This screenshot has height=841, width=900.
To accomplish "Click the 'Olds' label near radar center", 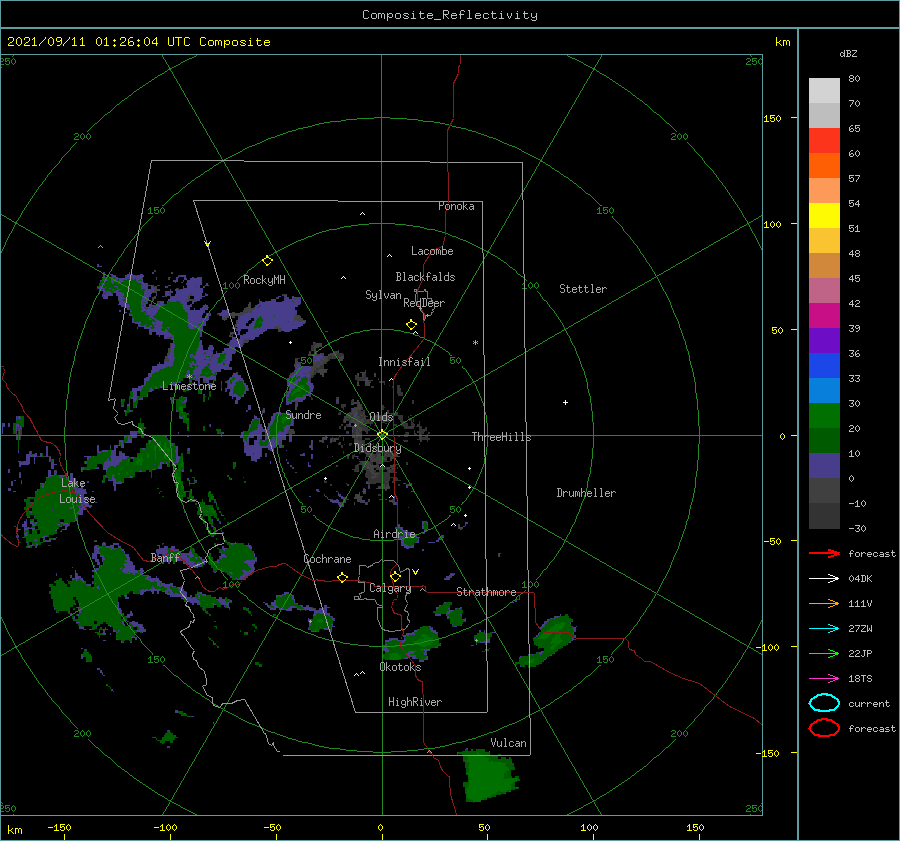I will [x=381, y=417].
